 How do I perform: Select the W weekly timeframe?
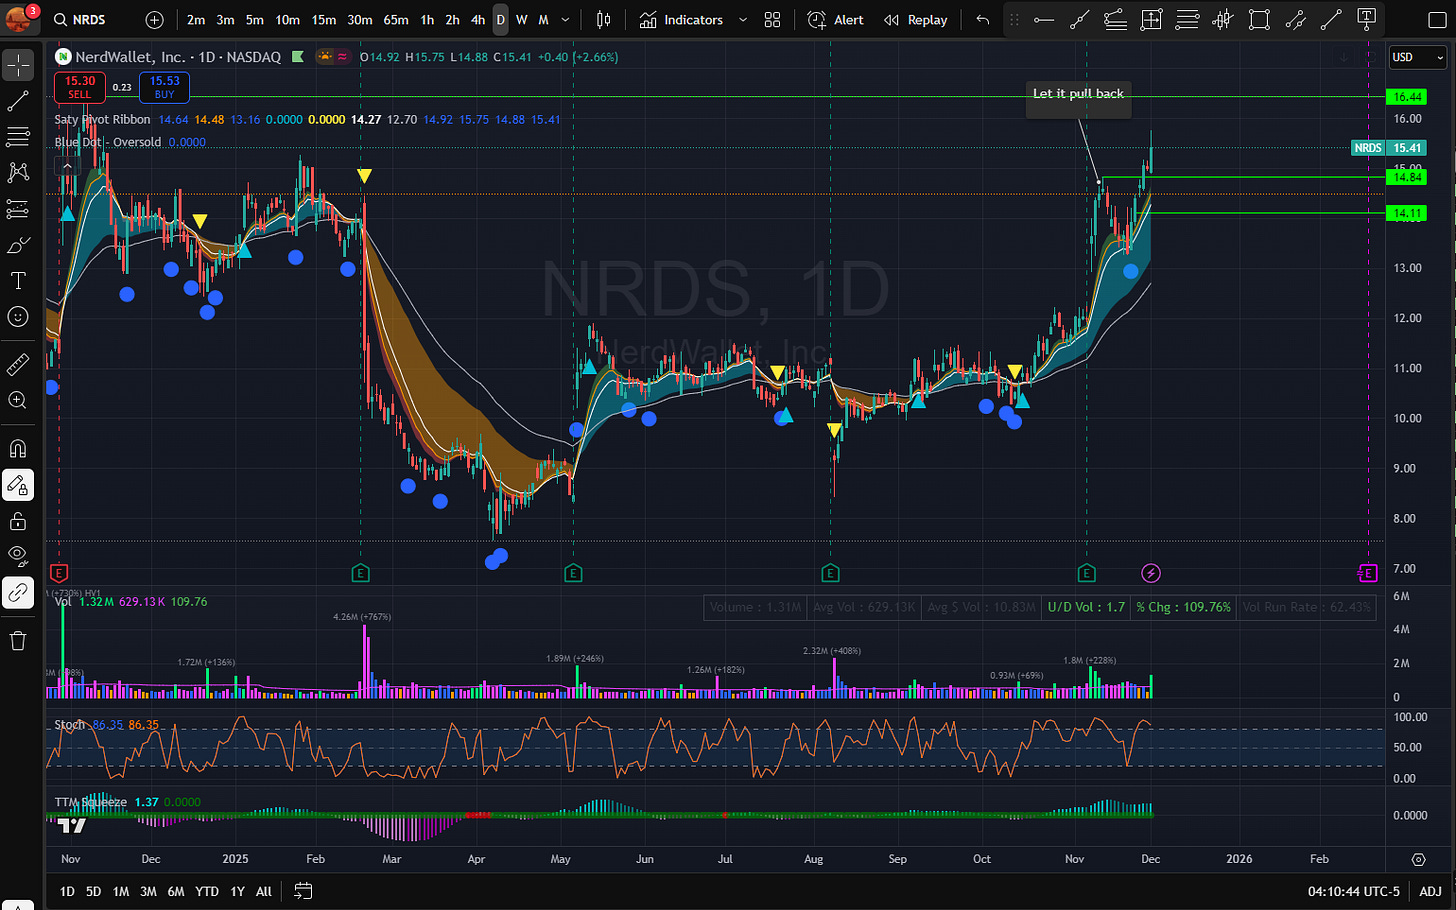521,20
